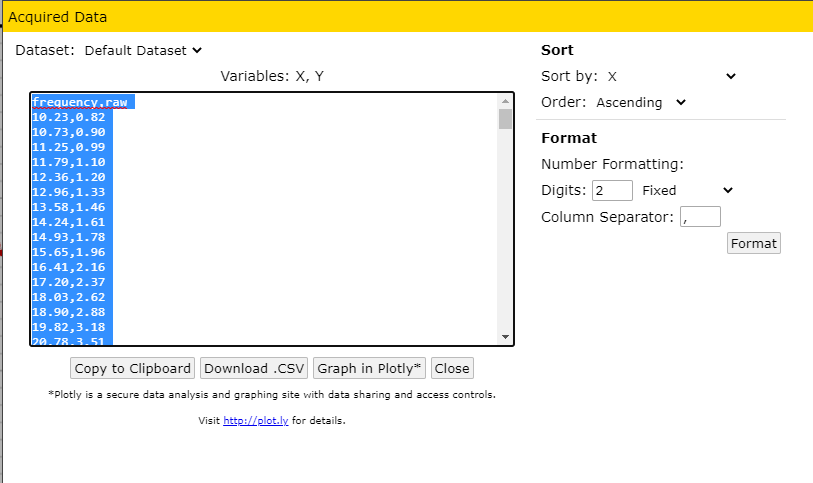Open the Order dropdown set to Ascending
813x483 pixels.
(x=641, y=102)
